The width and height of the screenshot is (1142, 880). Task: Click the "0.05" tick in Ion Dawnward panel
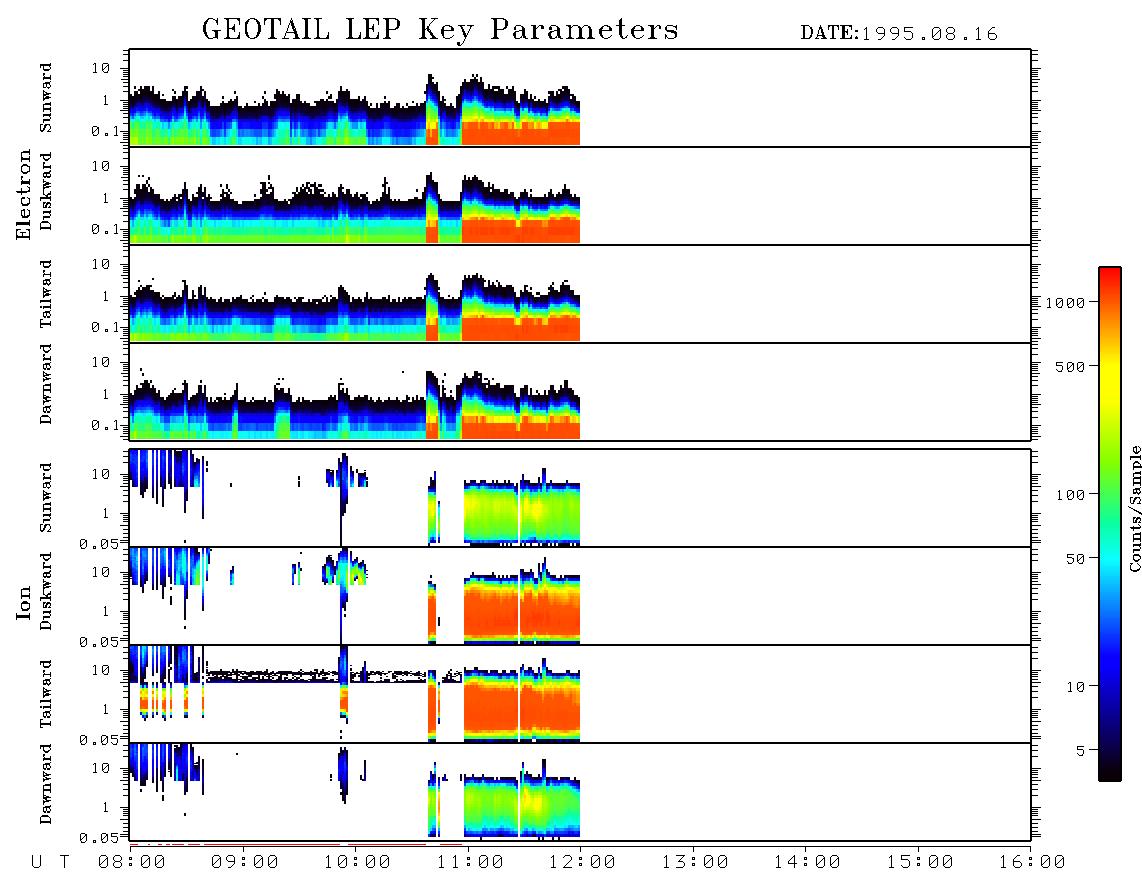98,838
